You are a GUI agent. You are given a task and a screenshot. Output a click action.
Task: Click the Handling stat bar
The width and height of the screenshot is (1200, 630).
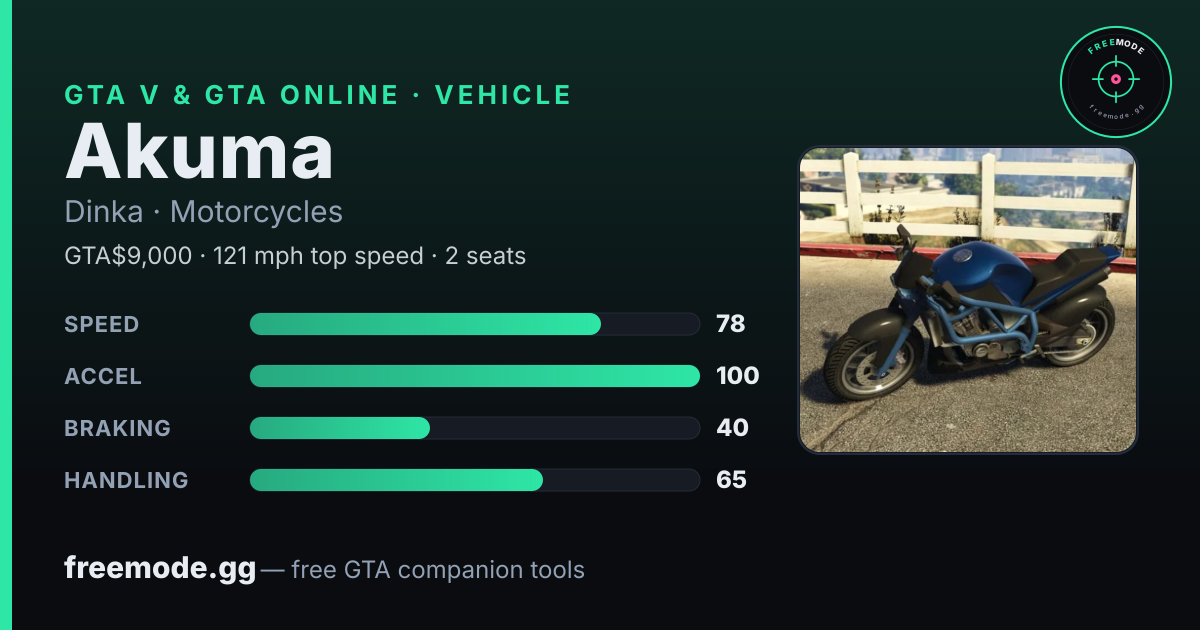[475, 480]
